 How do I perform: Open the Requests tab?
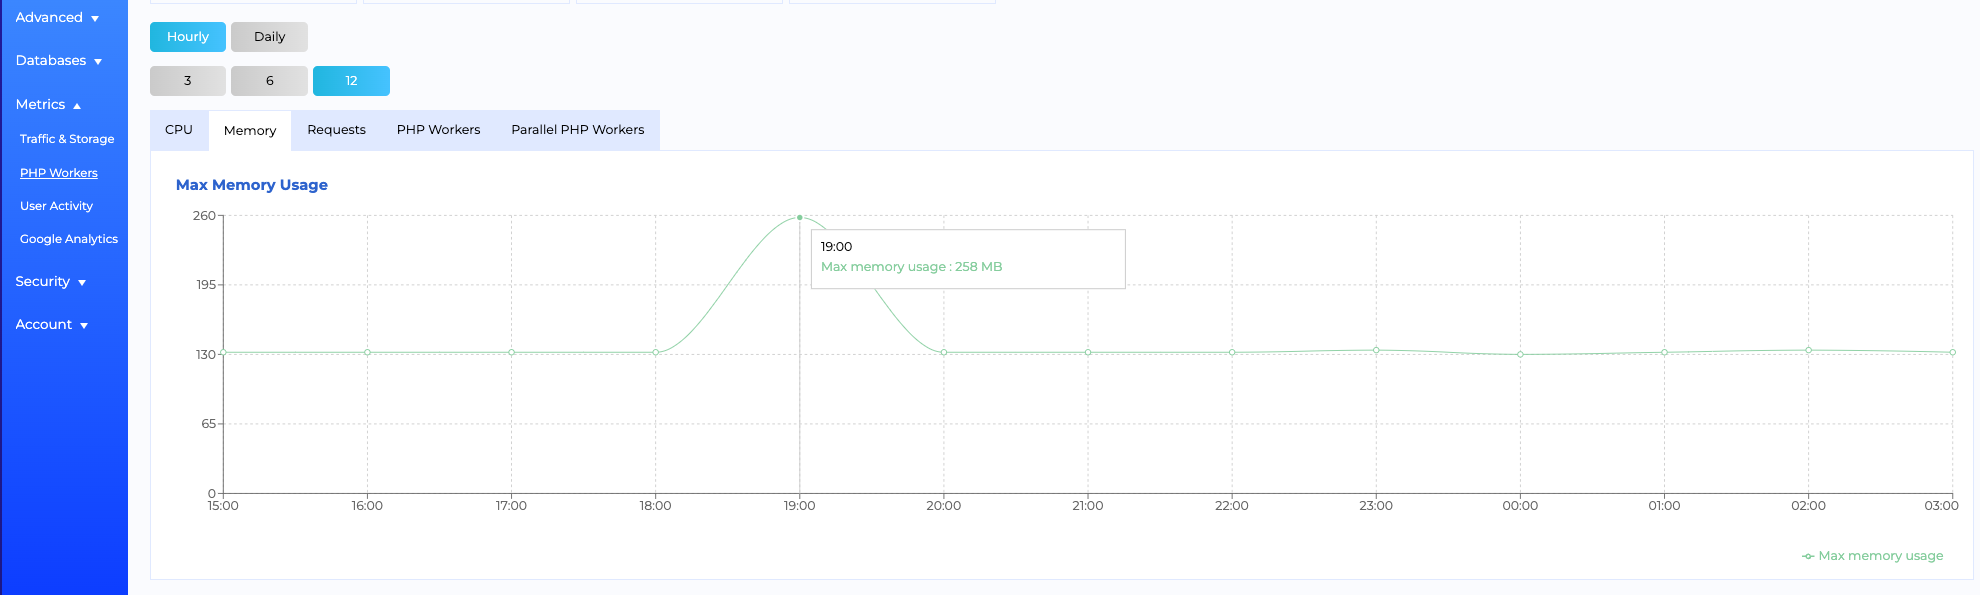coord(336,129)
